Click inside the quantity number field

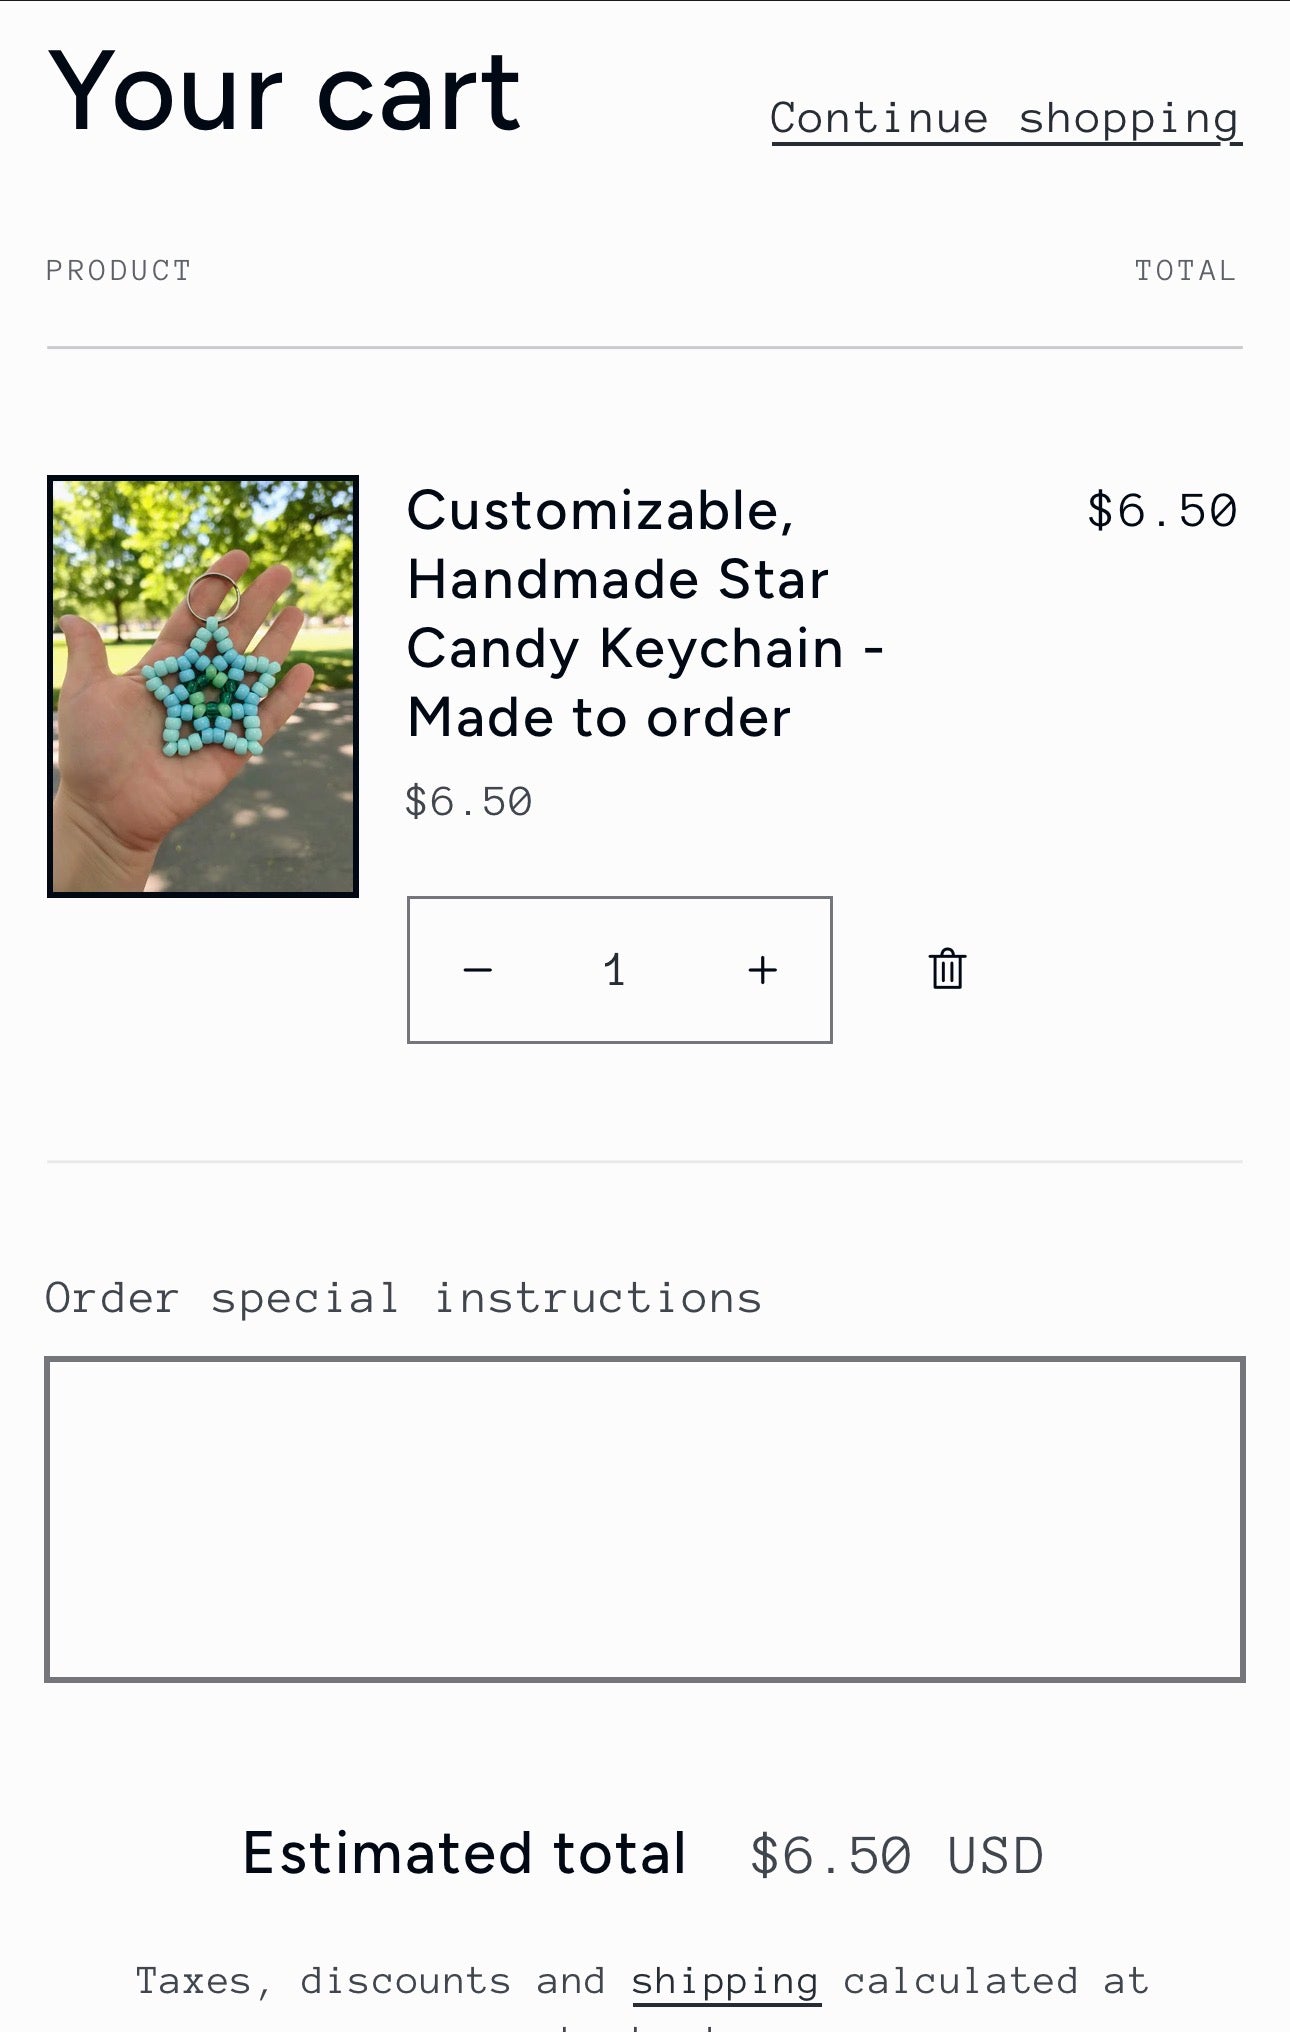617,968
